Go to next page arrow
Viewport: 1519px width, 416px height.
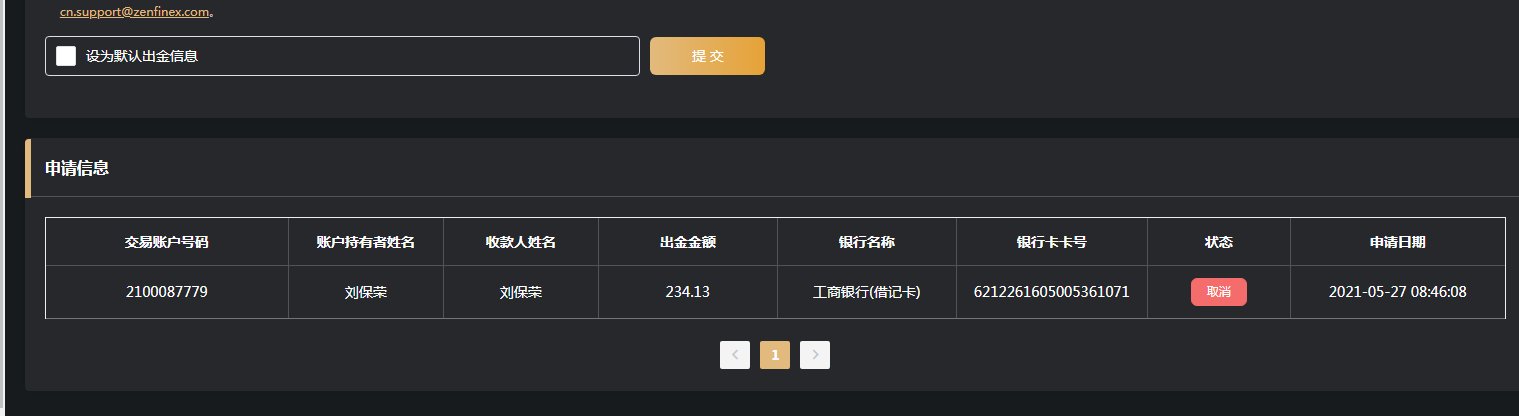pyautogui.click(x=815, y=354)
